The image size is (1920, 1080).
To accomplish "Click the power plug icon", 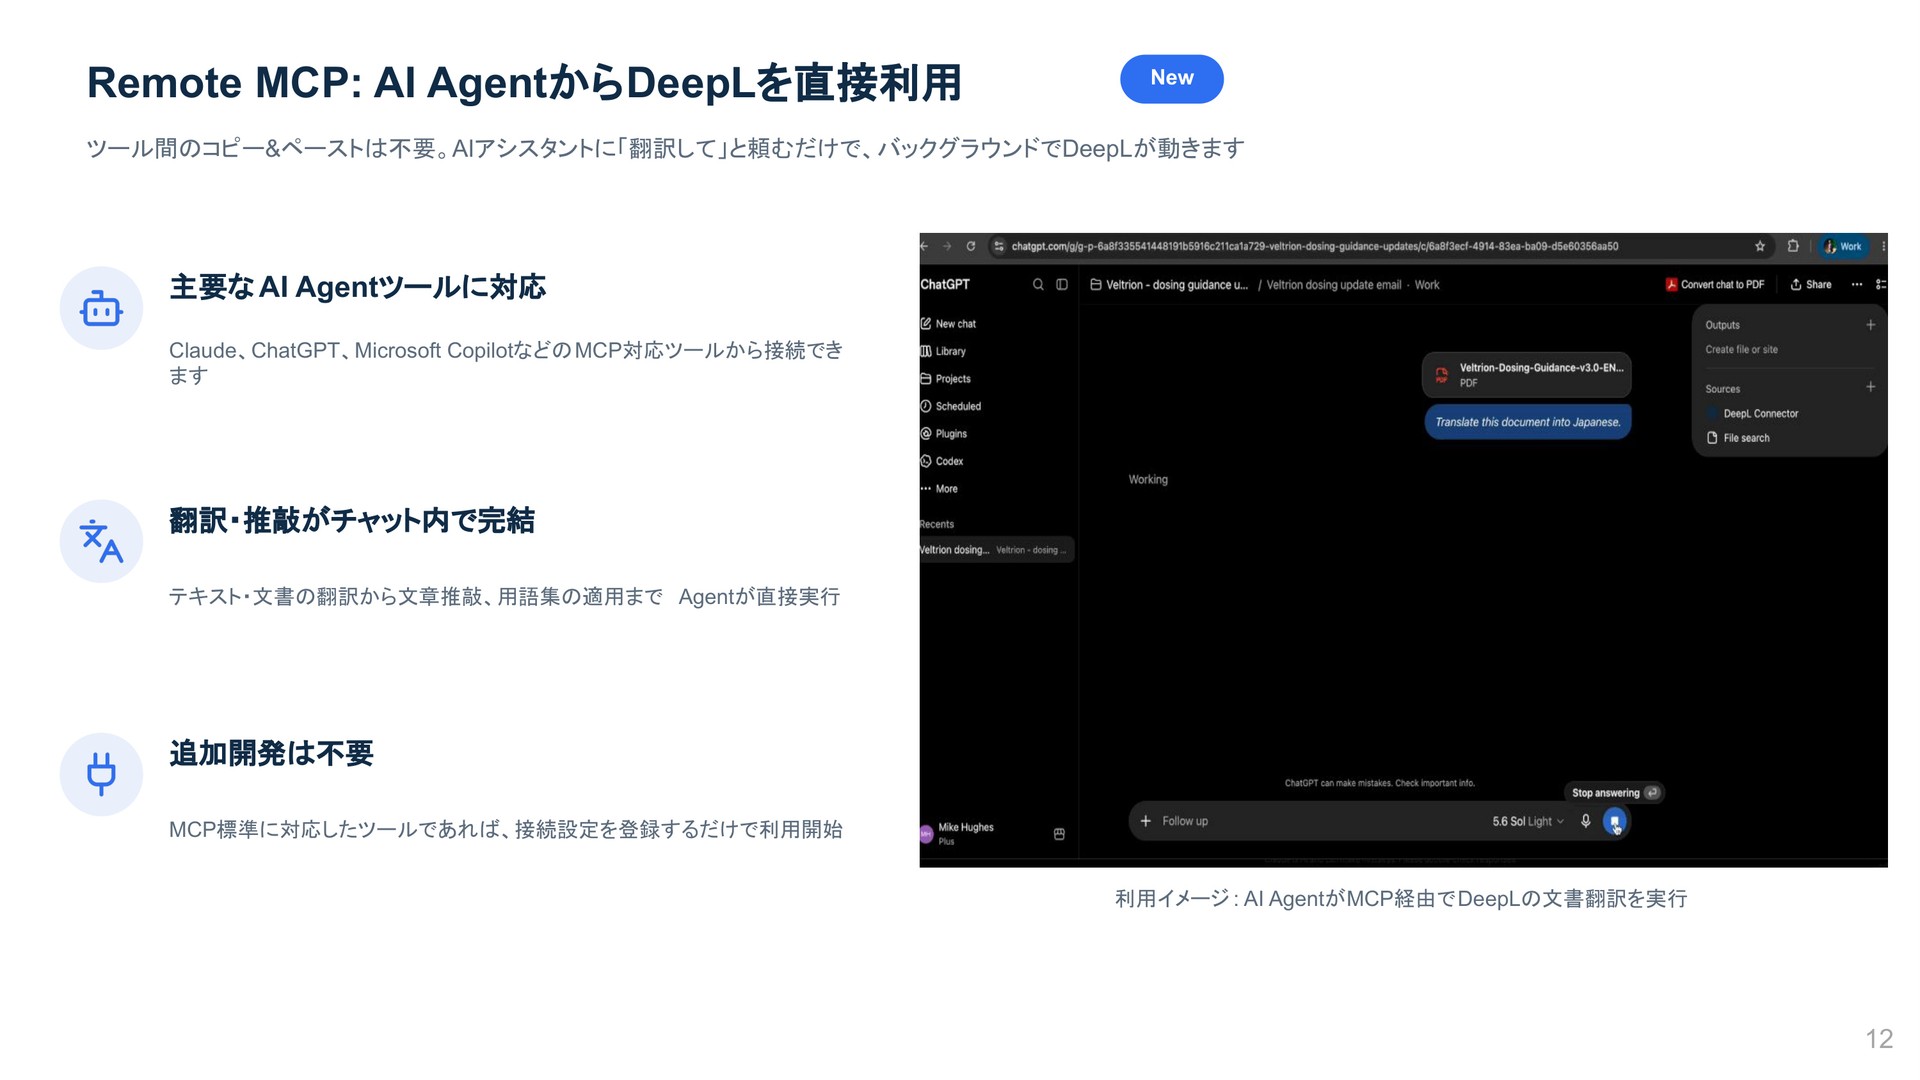I will pyautogui.click(x=101, y=774).
